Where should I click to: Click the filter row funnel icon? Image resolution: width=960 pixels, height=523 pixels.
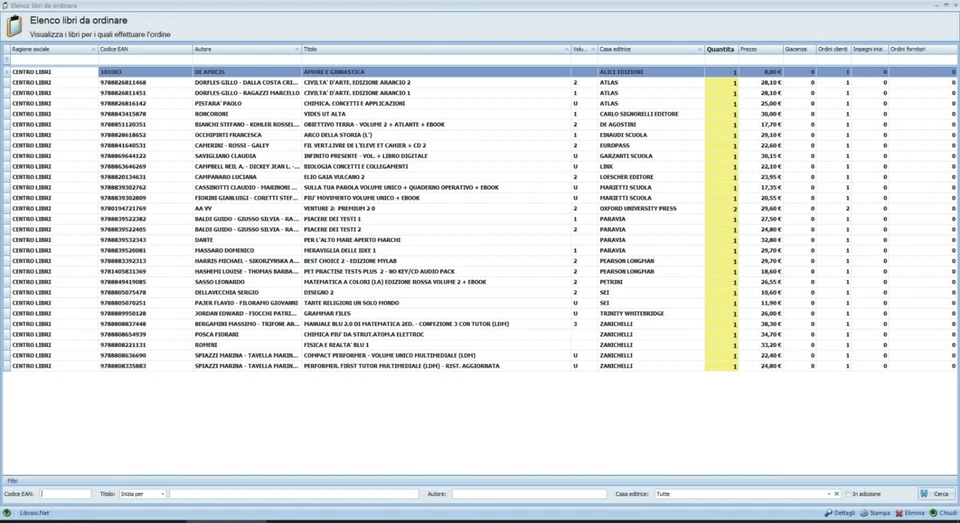(x=6, y=60)
